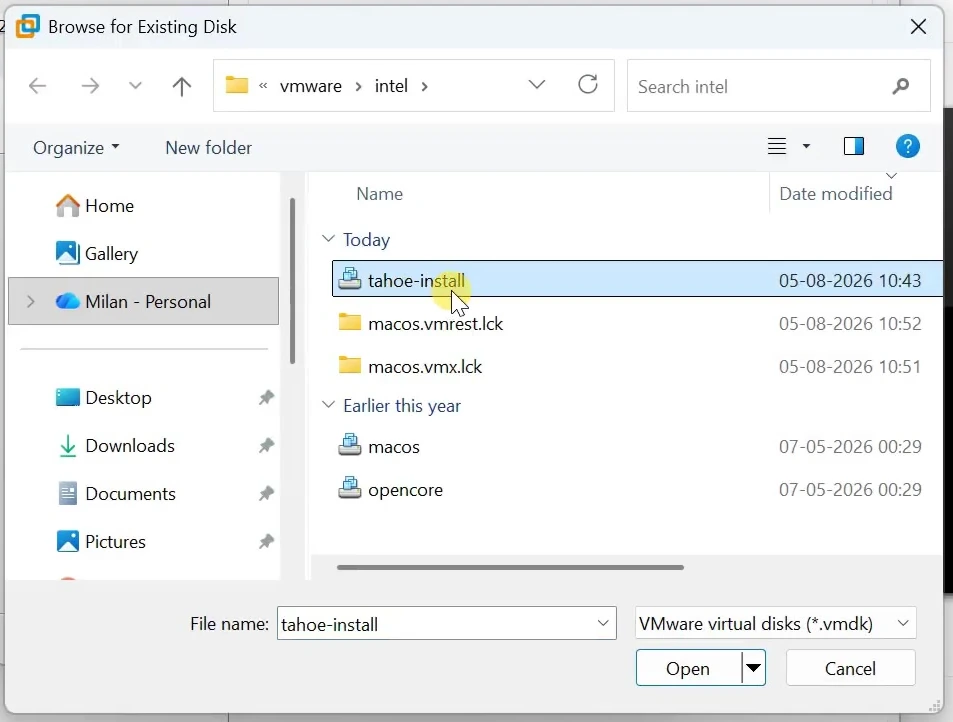Click the vmware breadcrumb segment
The height and width of the screenshot is (722, 953).
[x=311, y=86]
